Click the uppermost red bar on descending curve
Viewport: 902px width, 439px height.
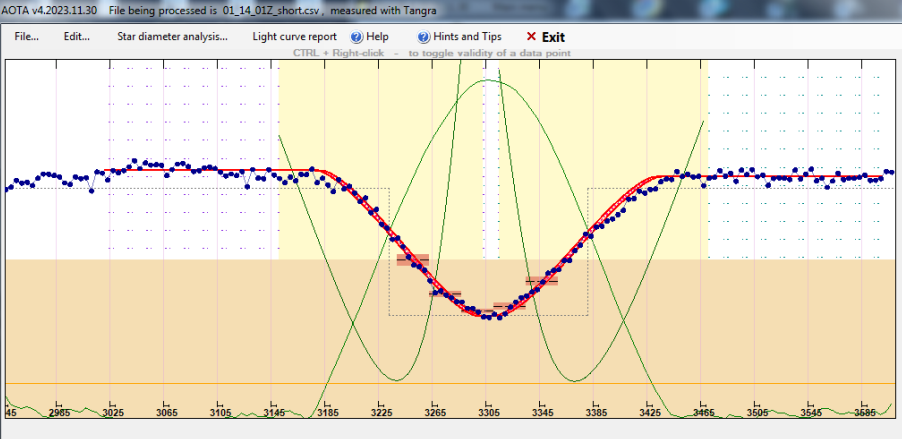click(413, 259)
